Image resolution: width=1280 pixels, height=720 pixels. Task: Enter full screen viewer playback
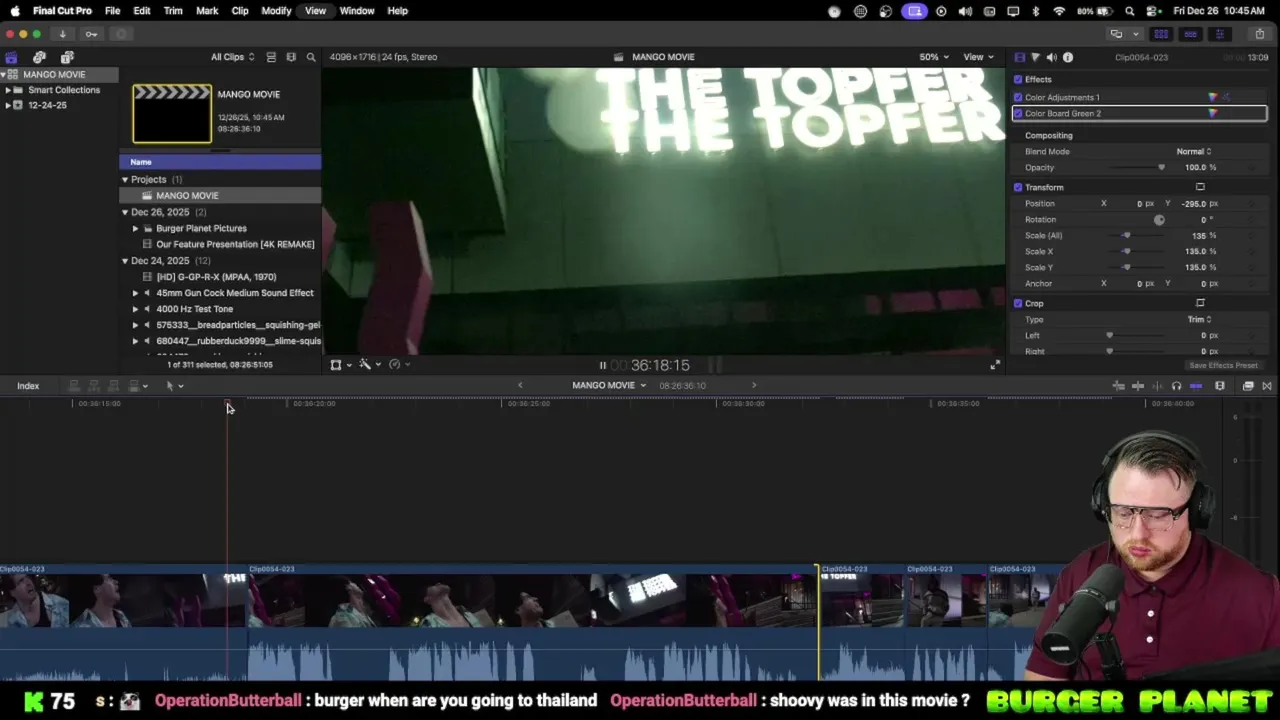(x=995, y=365)
